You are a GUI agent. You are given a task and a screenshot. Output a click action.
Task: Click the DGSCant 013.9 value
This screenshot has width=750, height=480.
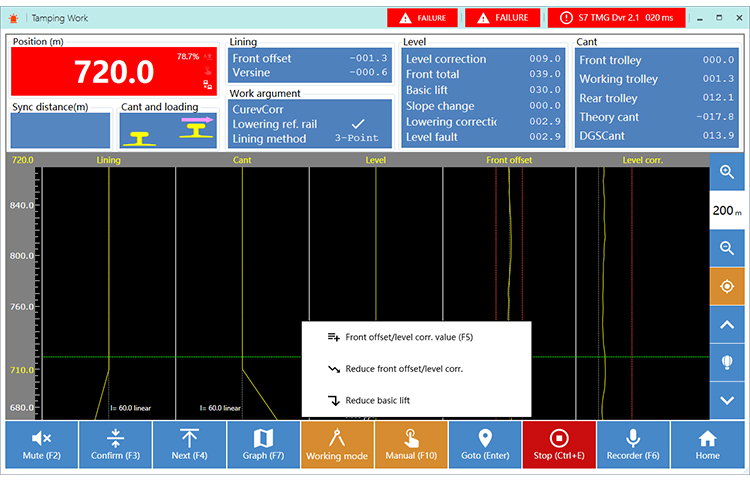[x=718, y=136]
